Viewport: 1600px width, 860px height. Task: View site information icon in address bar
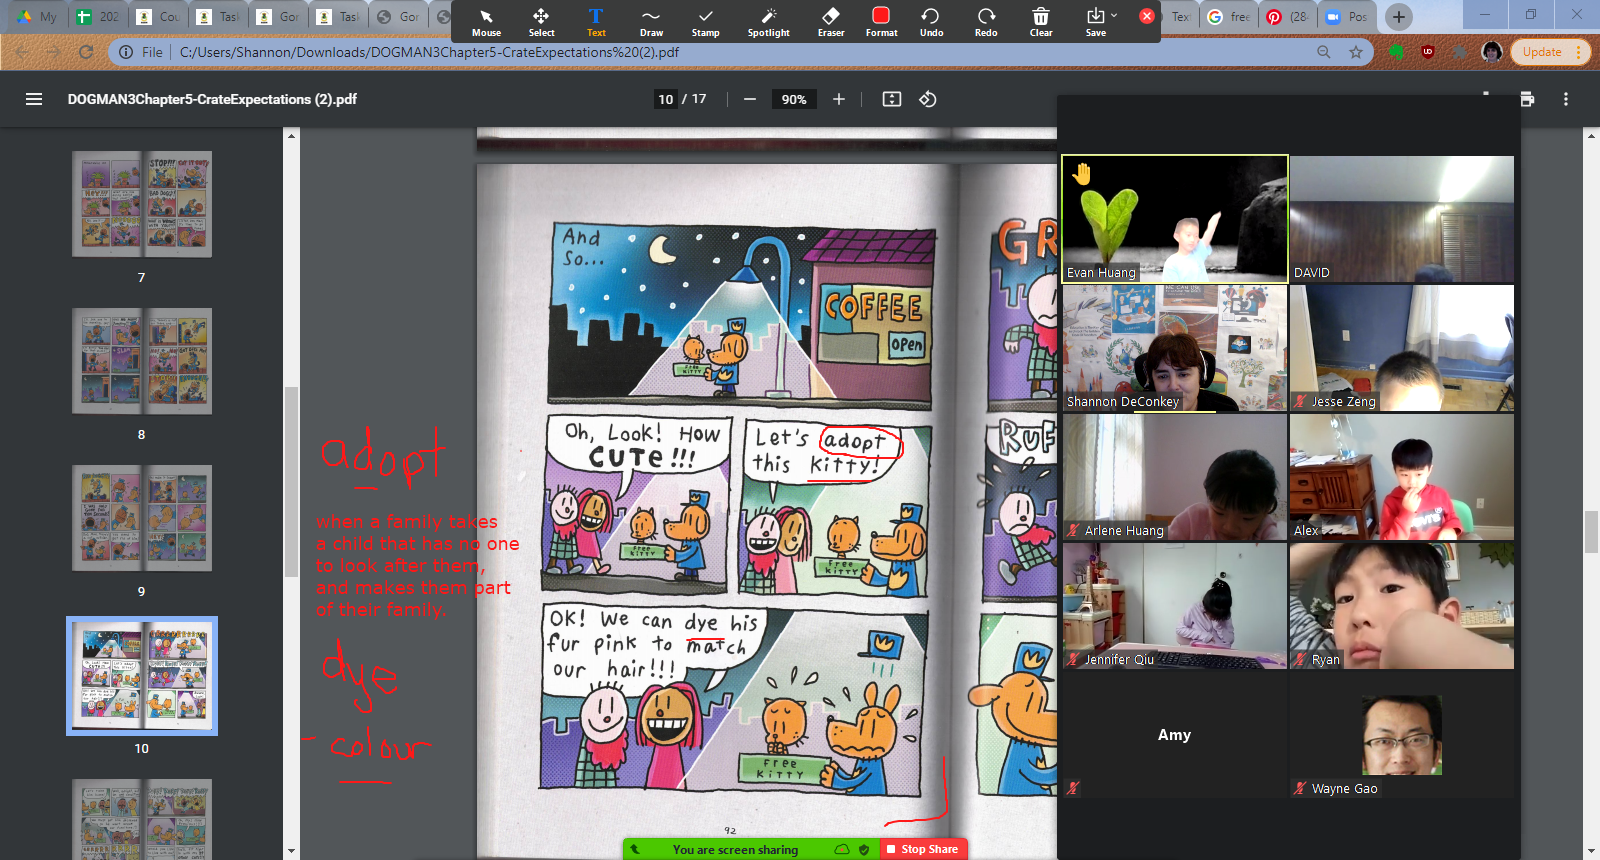tap(126, 52)
